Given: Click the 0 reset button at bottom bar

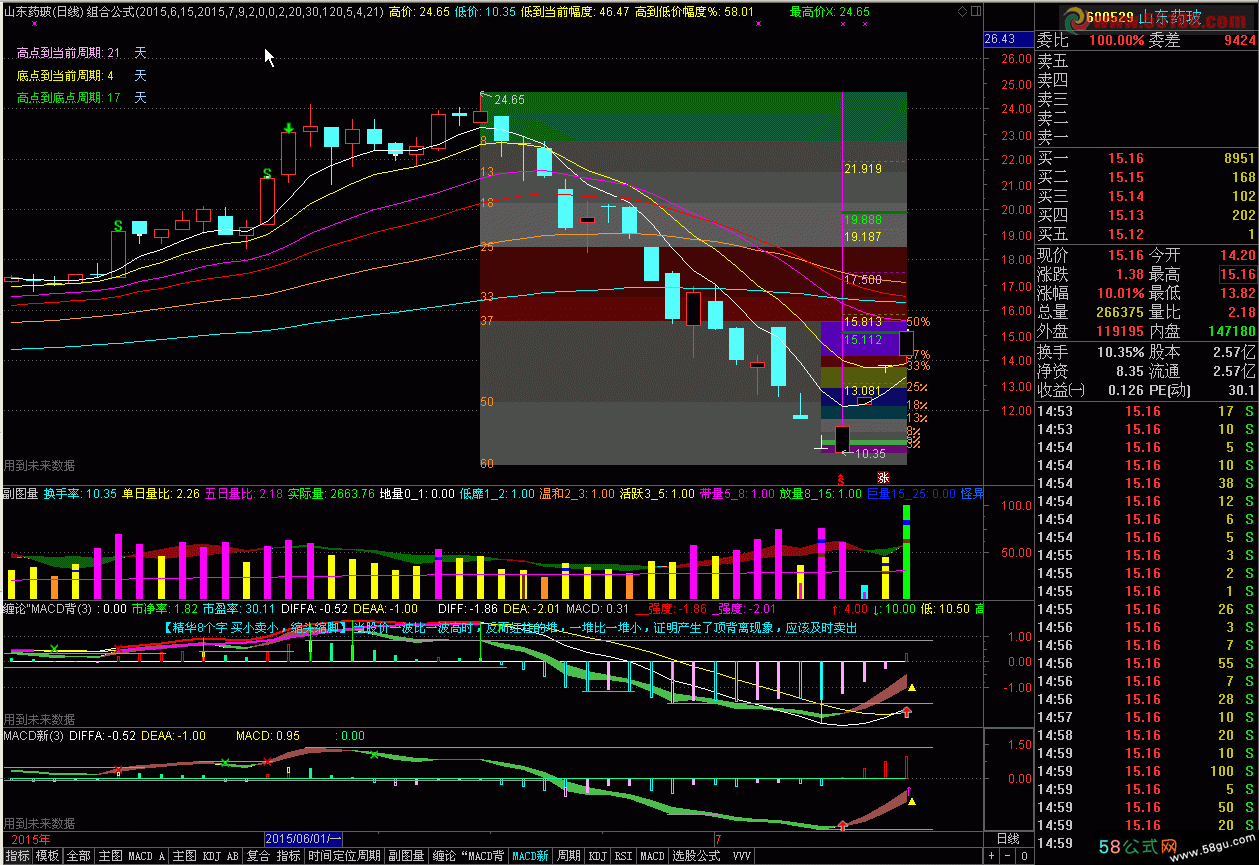Looking at the screenshot, I should (x=1025, y=856).
